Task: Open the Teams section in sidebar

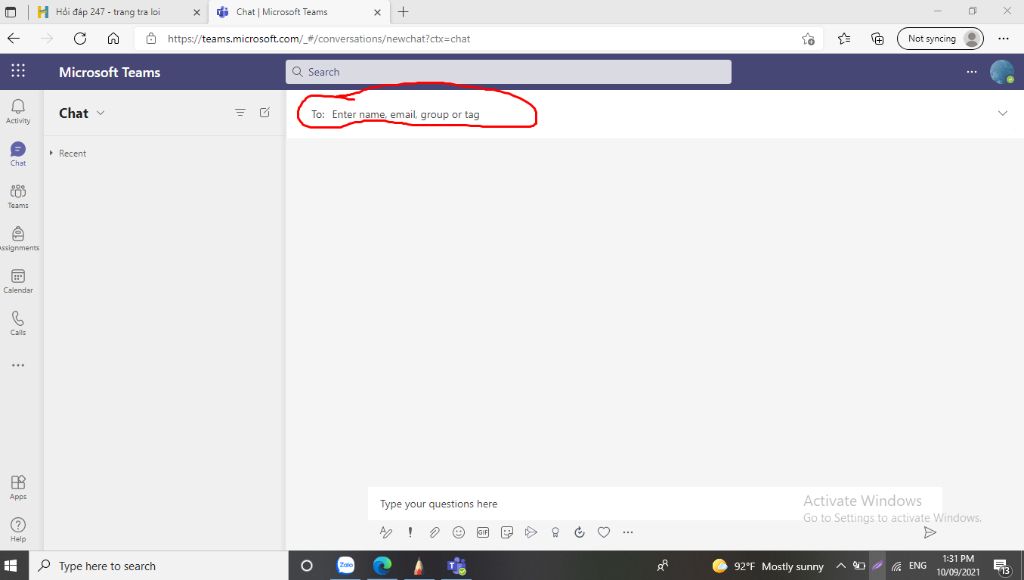Action: (x=18, y=196)
